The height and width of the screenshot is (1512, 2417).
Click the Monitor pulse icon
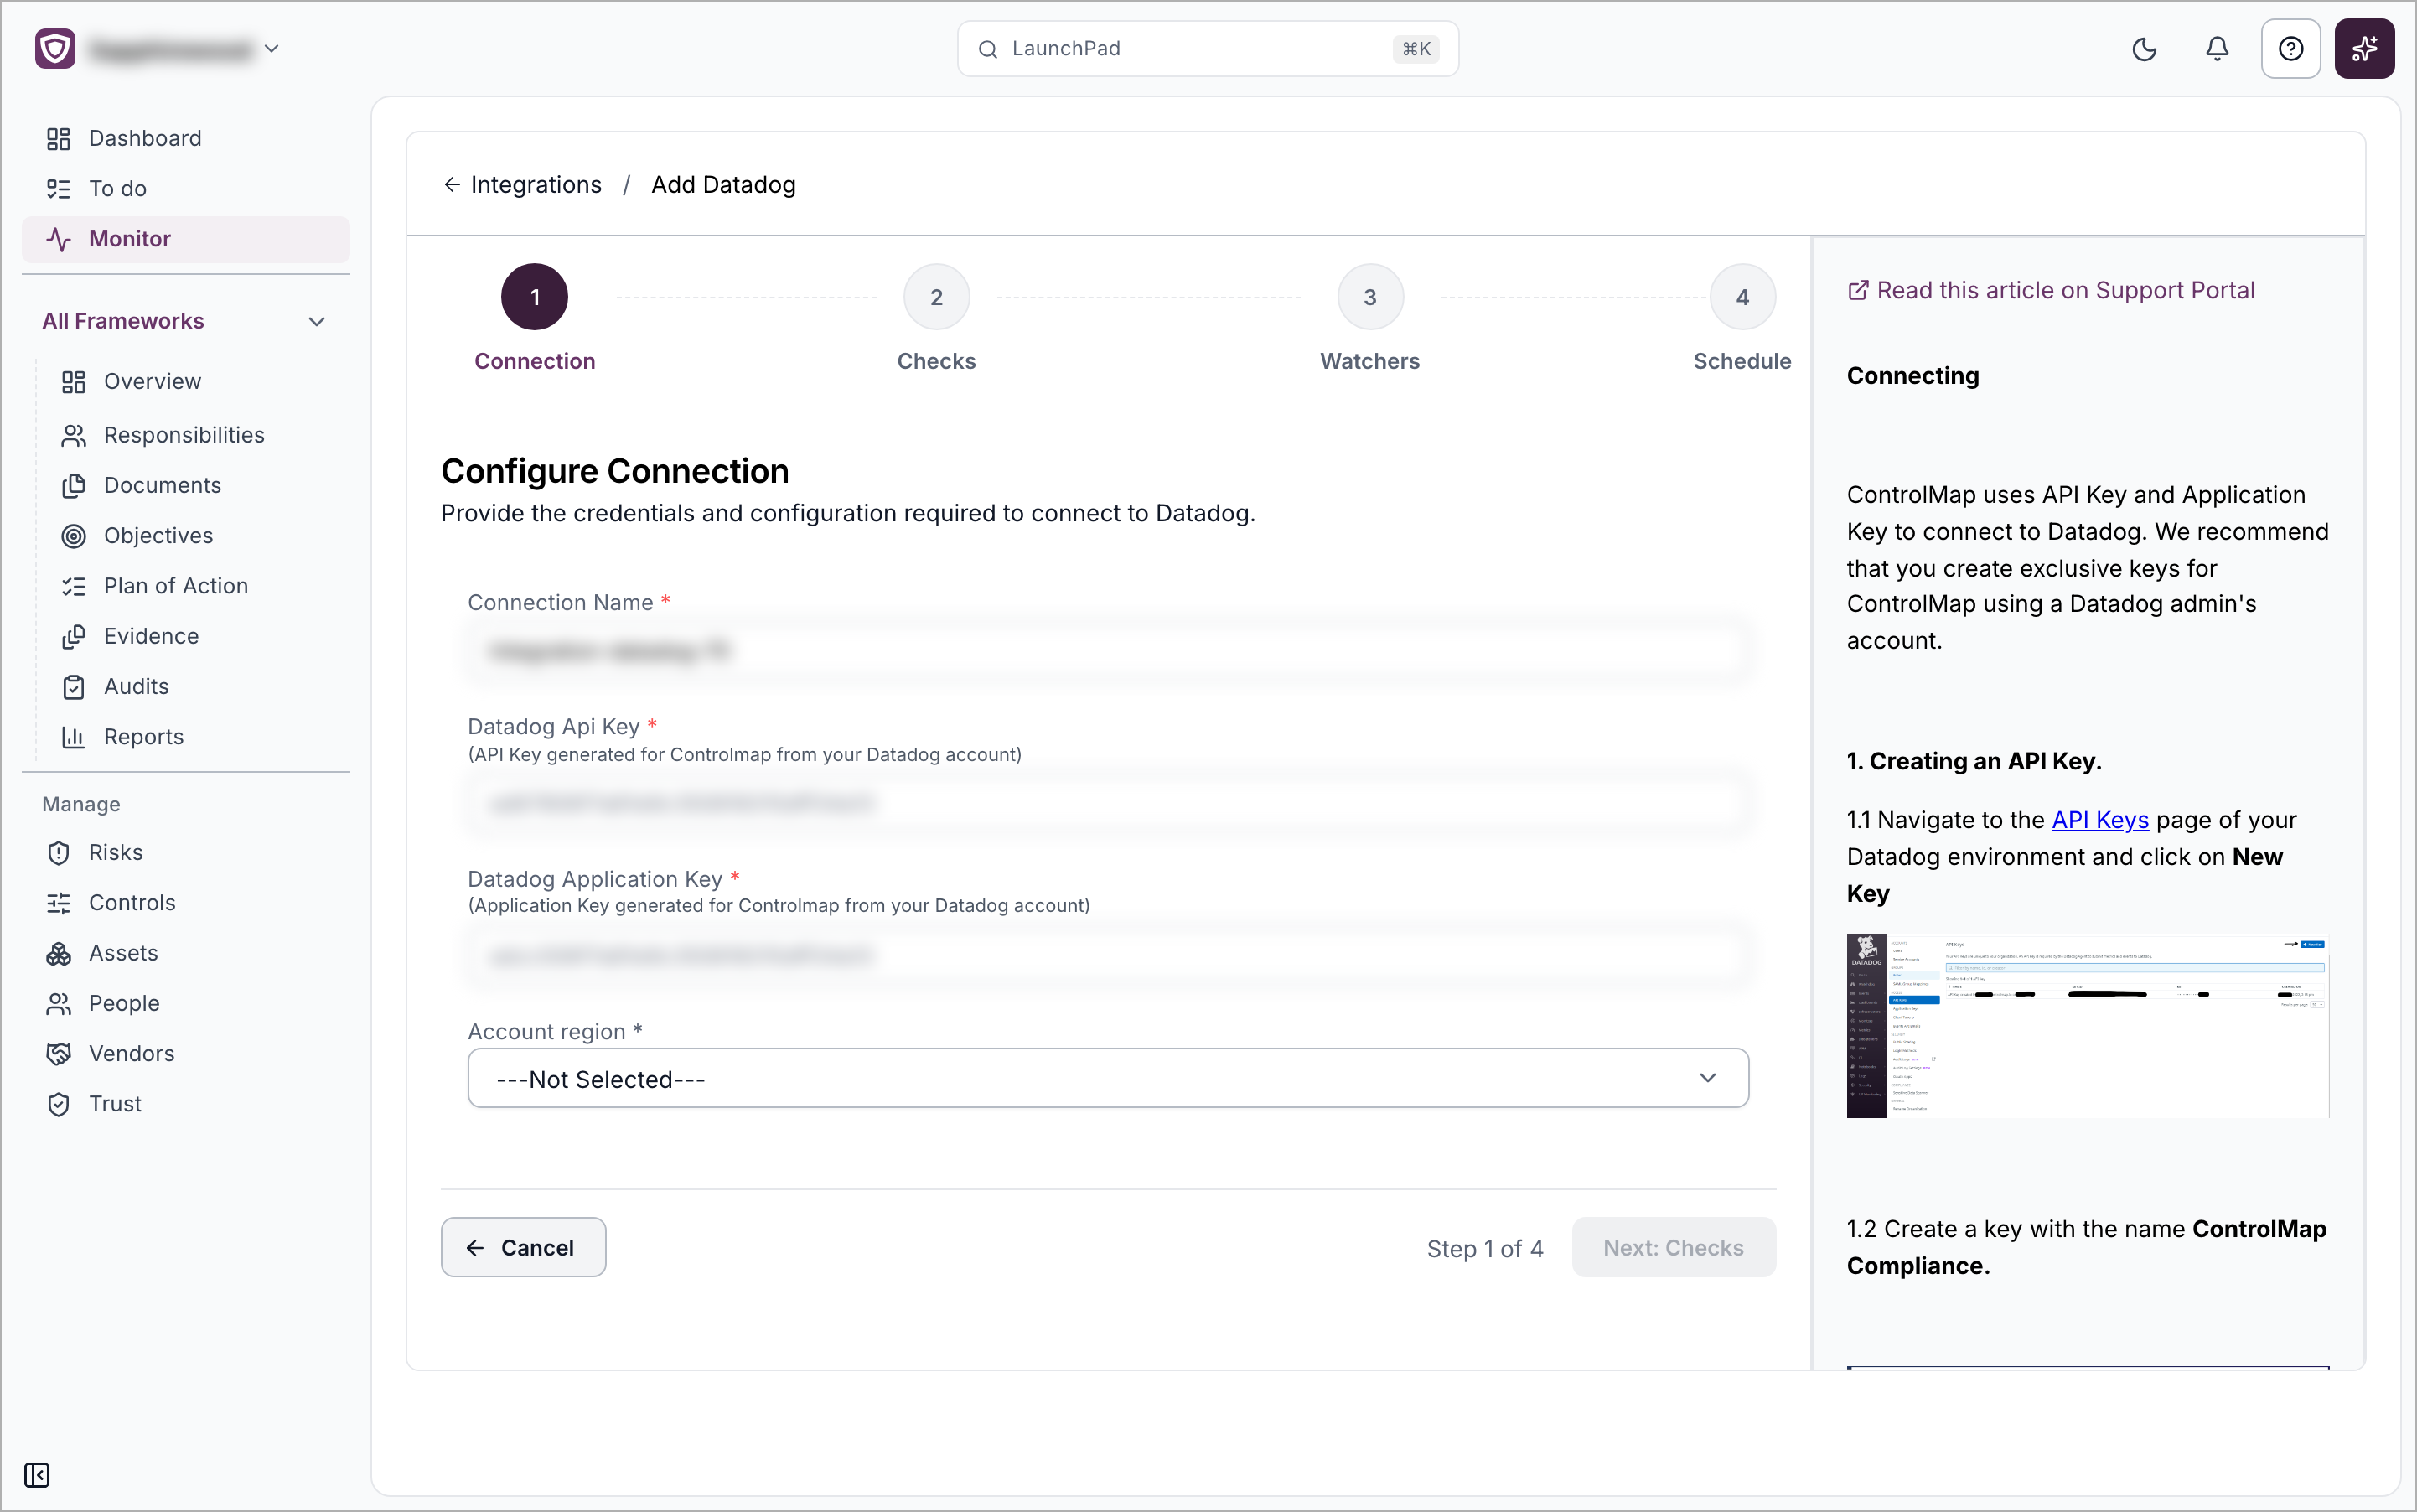(59, 239)
